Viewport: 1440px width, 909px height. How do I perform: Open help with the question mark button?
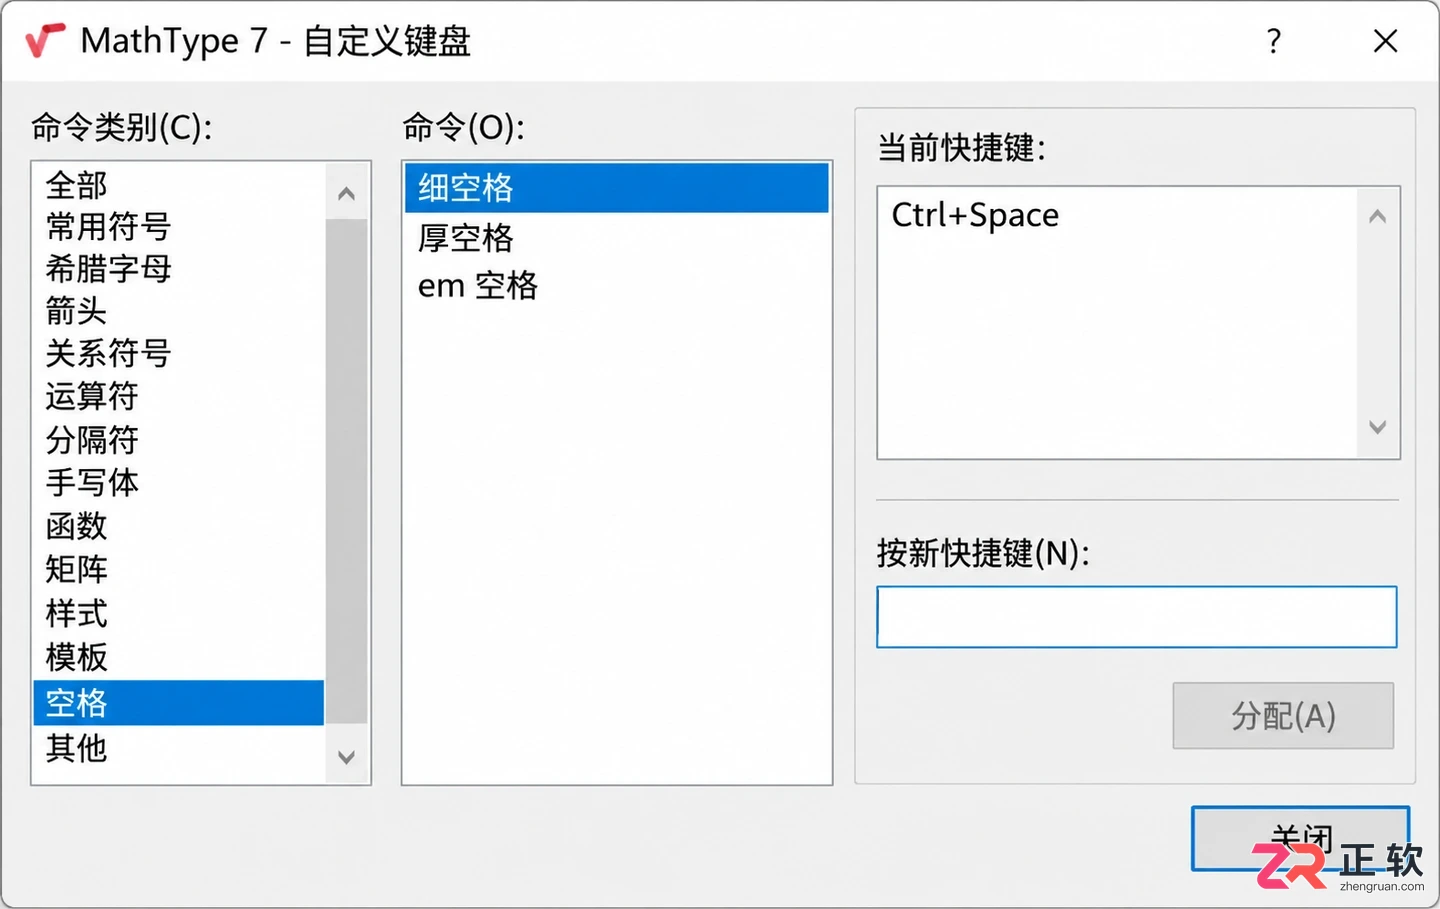[1273, 41]
